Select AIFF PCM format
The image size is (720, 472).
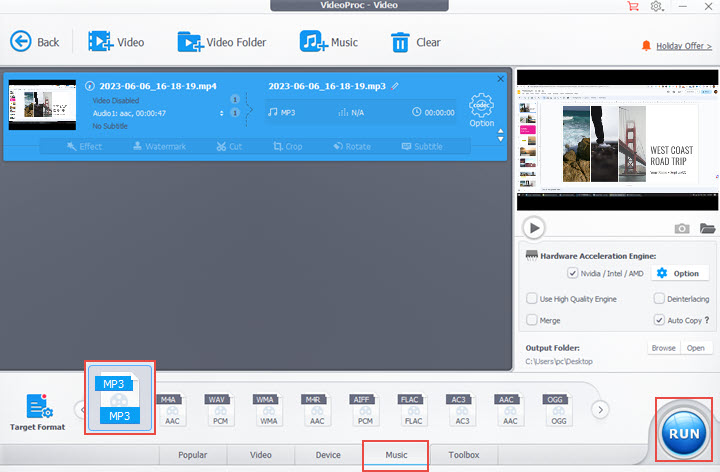click(365, 410)
